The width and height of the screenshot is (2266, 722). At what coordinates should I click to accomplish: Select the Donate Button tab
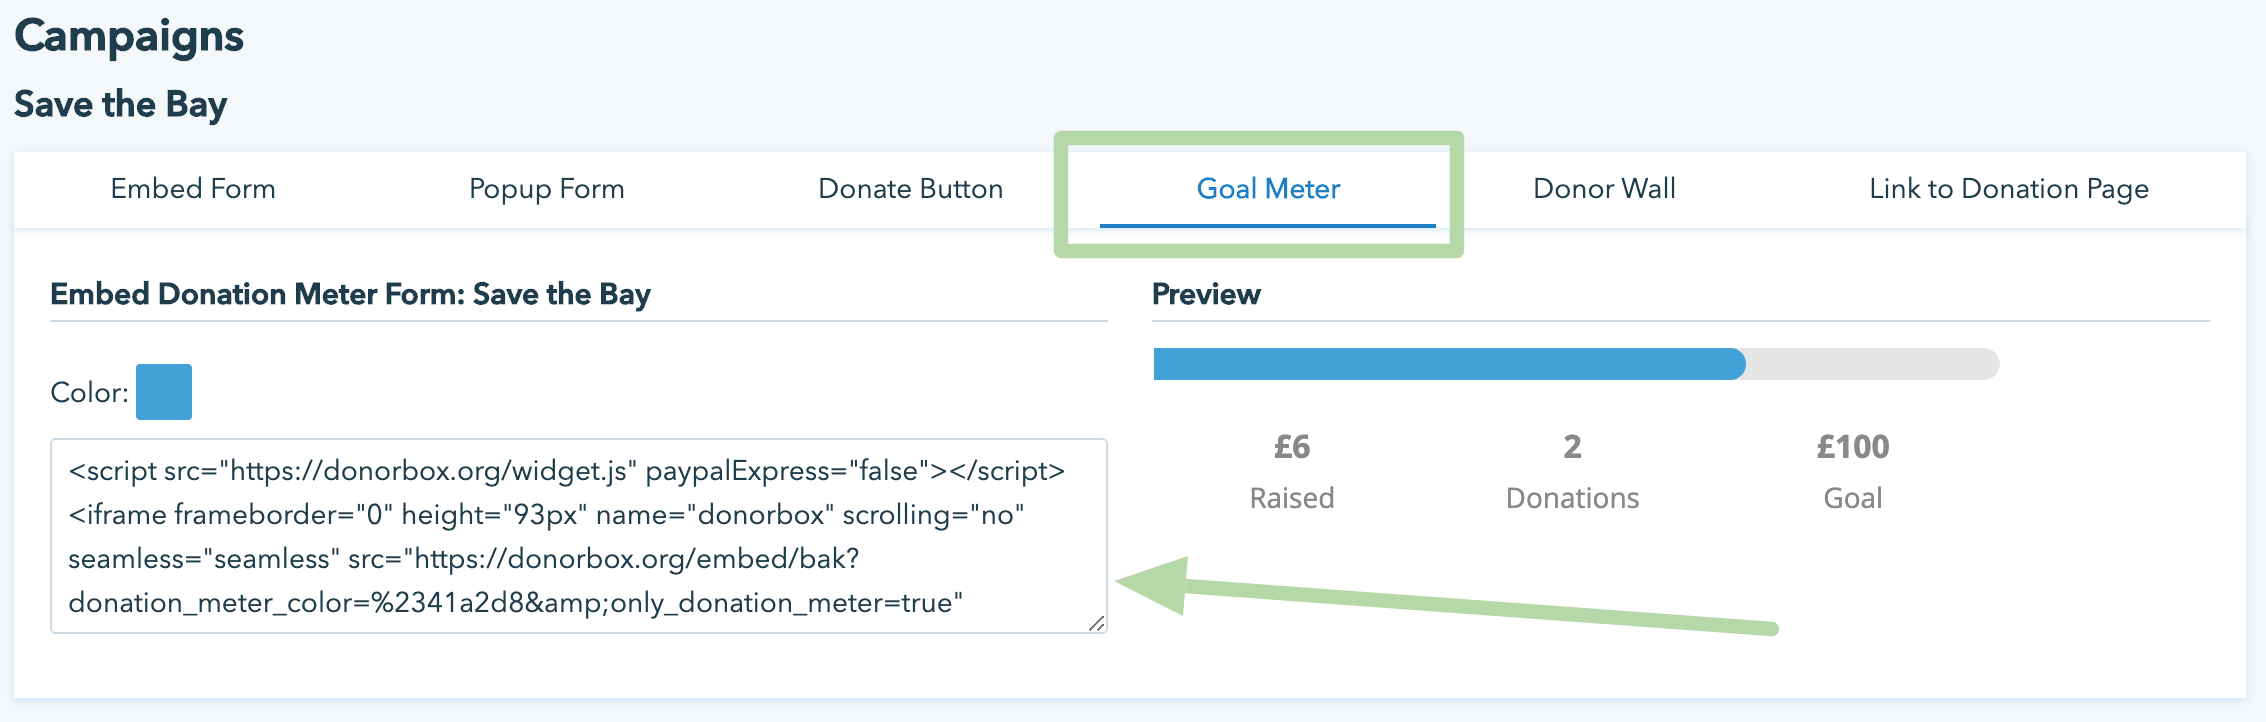click(x=910, y=189)
